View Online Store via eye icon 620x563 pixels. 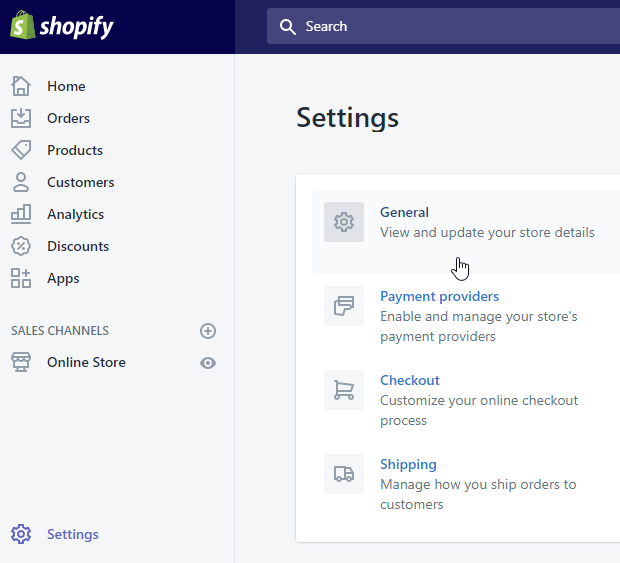tap(208, 363)
